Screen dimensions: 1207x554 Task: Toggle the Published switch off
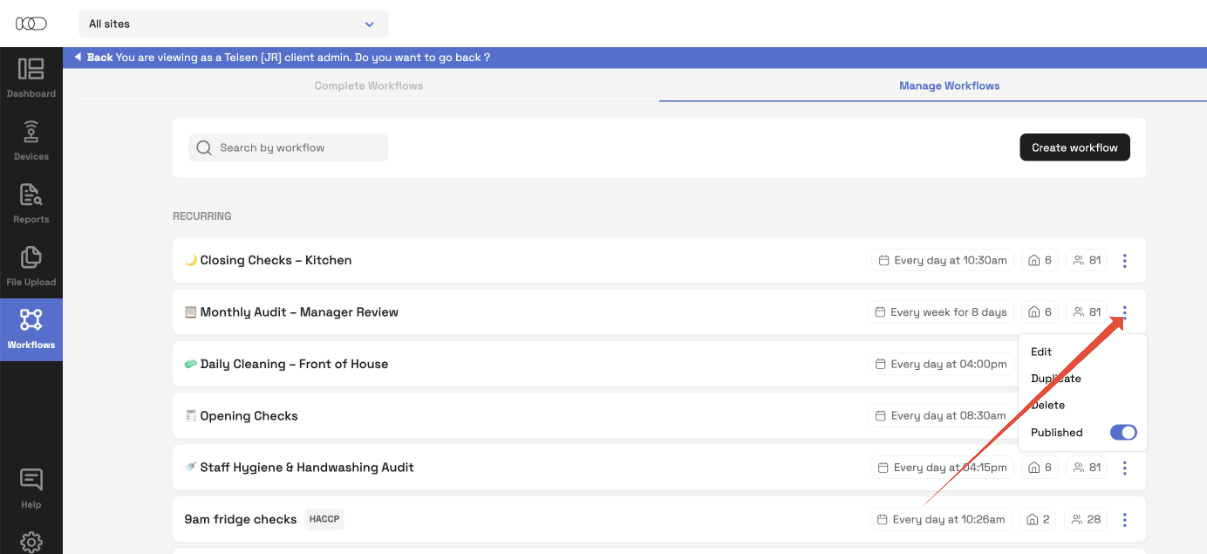[x=1123, y=433]
